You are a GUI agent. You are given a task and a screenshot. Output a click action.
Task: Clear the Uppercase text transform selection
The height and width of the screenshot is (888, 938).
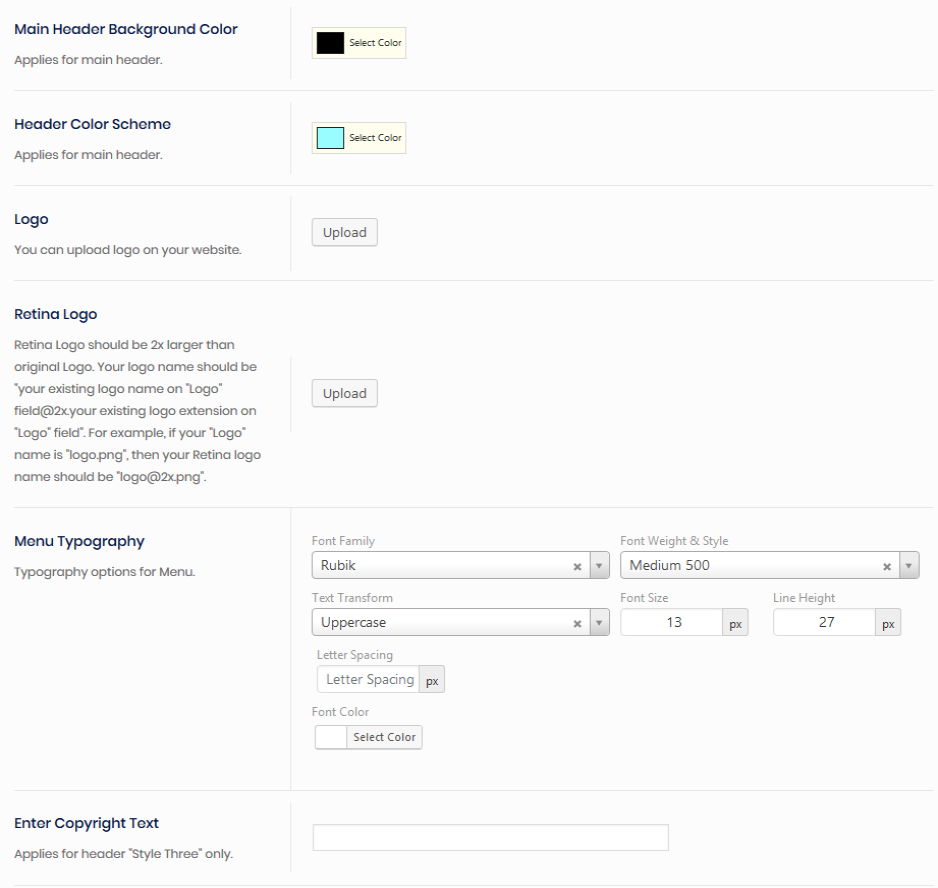(x=577, y=623)
